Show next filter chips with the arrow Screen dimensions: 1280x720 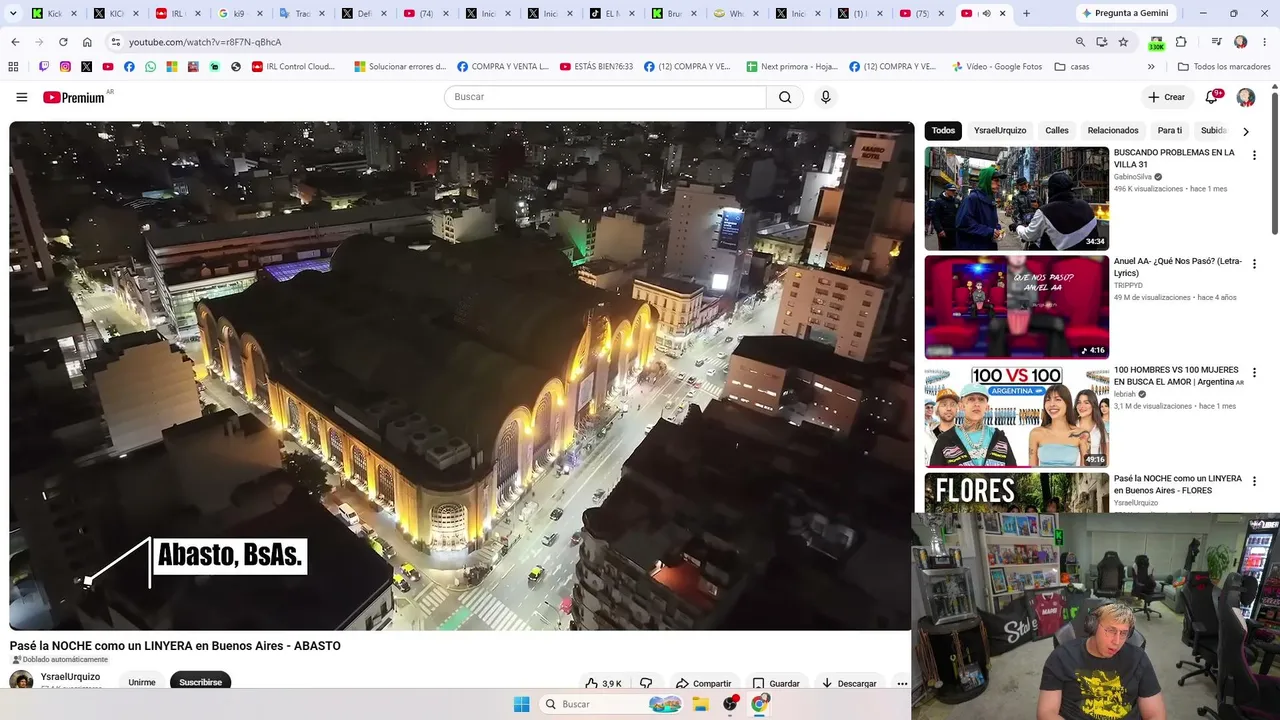coord(1245,131)
